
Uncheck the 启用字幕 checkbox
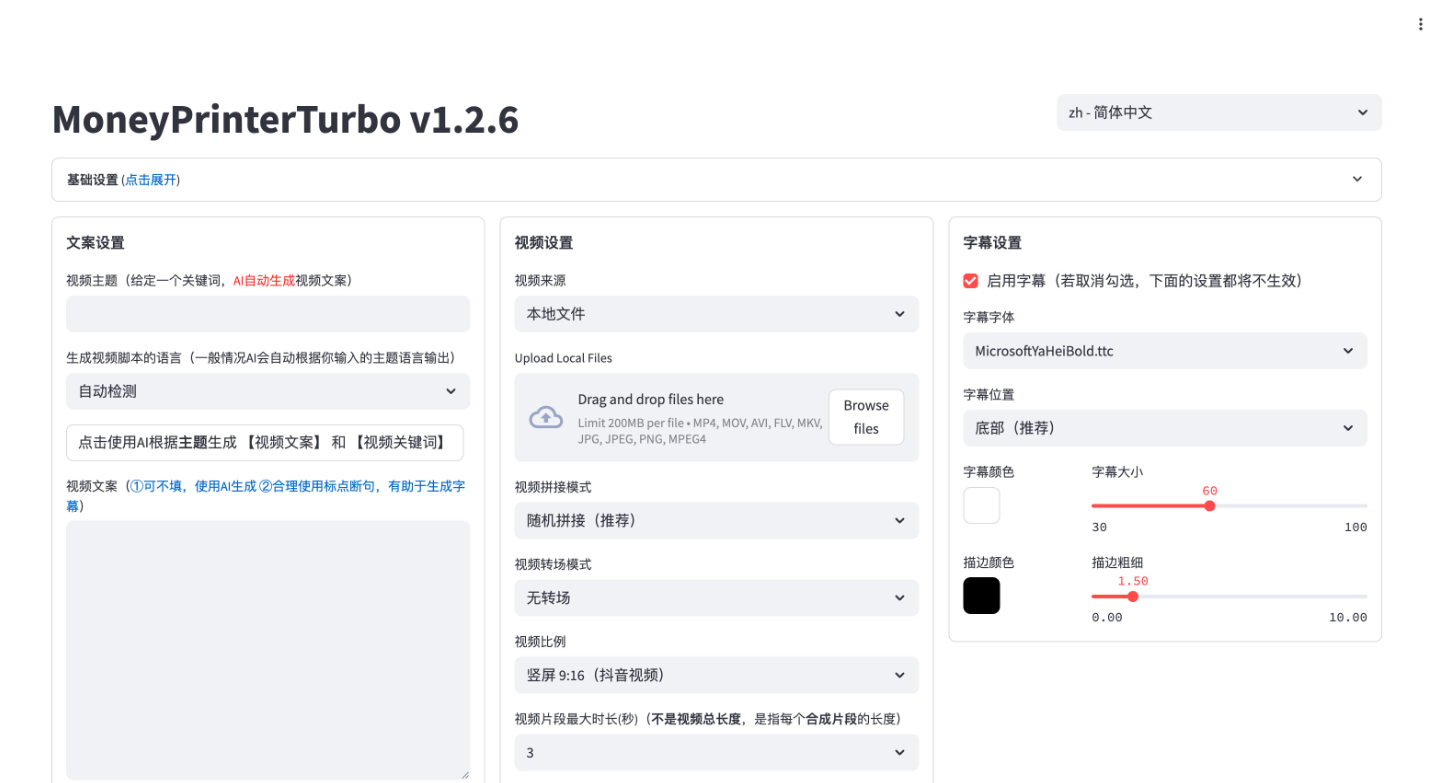970,281
